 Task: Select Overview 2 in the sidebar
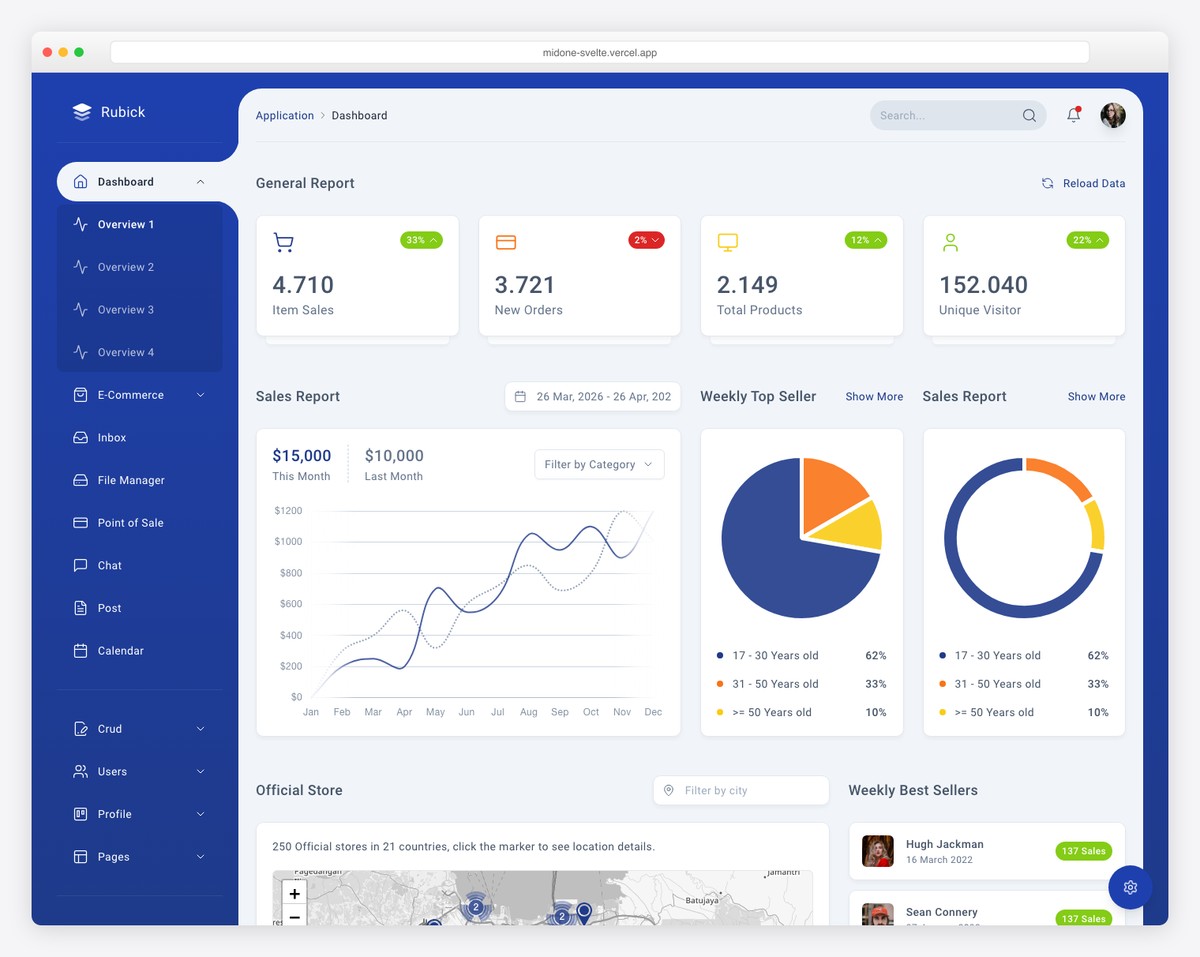coord(126,266)
